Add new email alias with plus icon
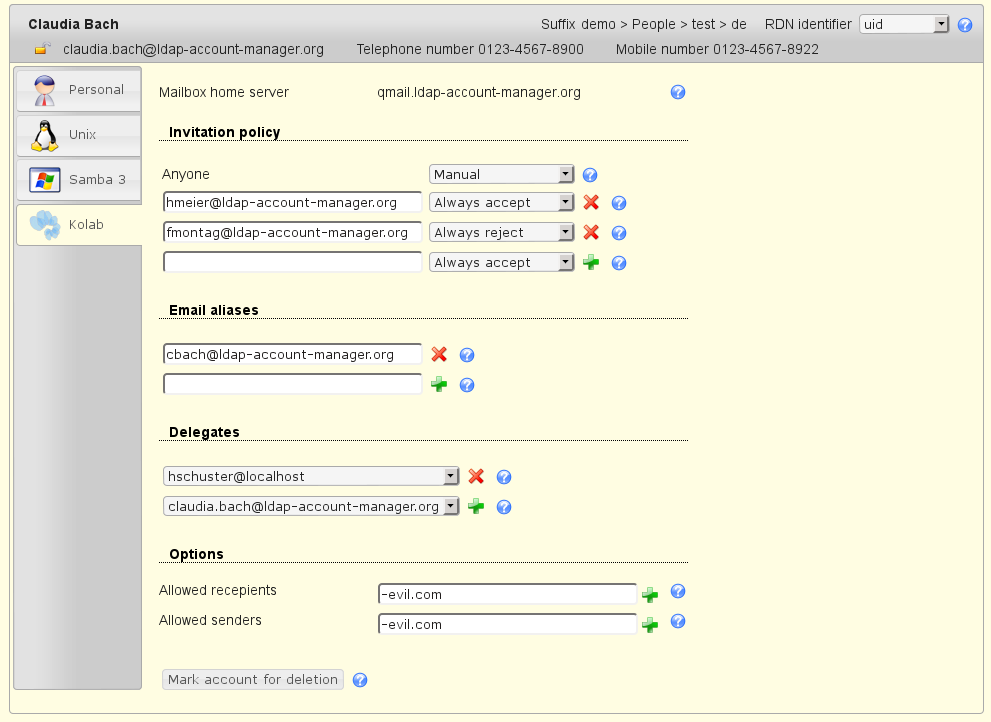Image resolution: width=991 pixels, height=722 pixels. pos(439,384)
